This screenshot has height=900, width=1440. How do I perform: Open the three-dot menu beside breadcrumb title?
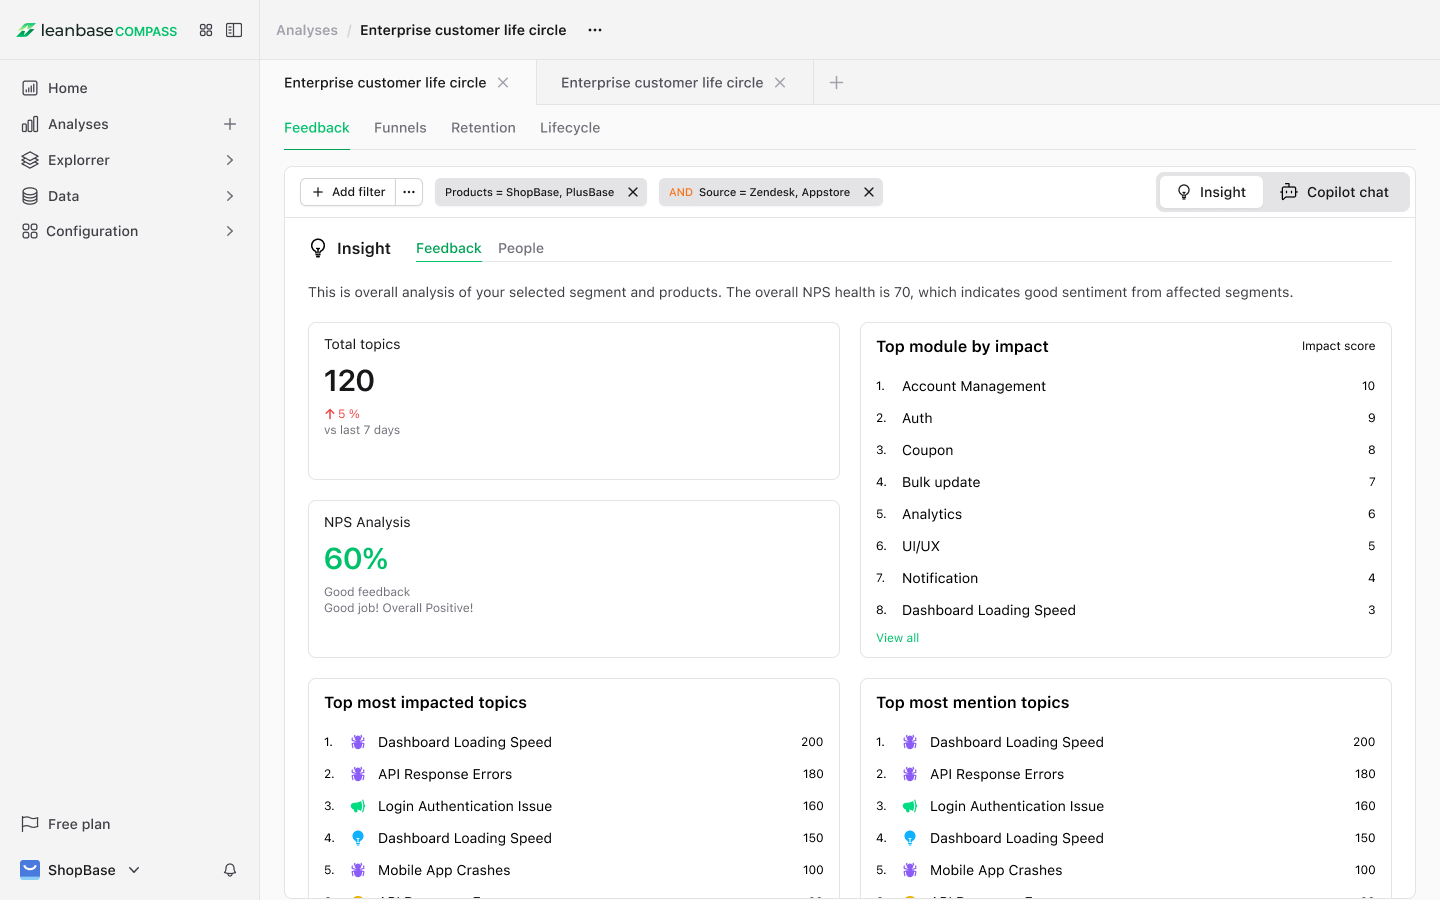(595, 30)
